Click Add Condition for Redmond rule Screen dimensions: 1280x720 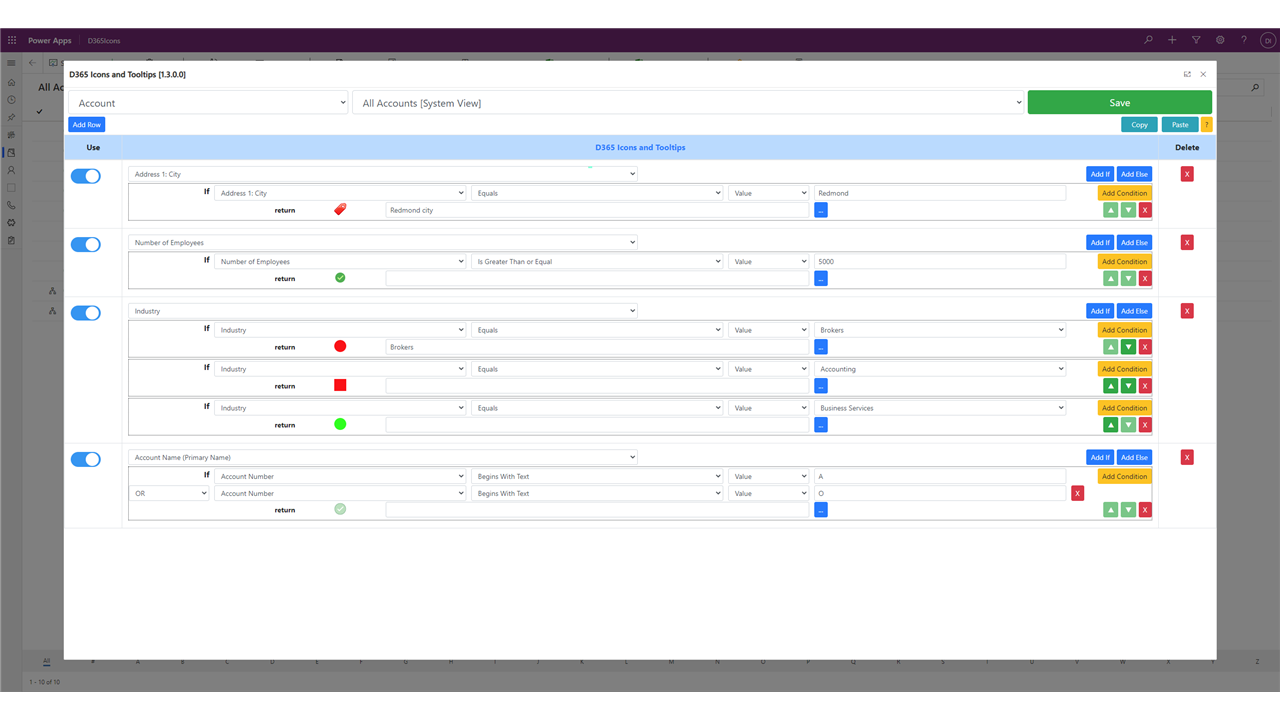click(1125, 193)
